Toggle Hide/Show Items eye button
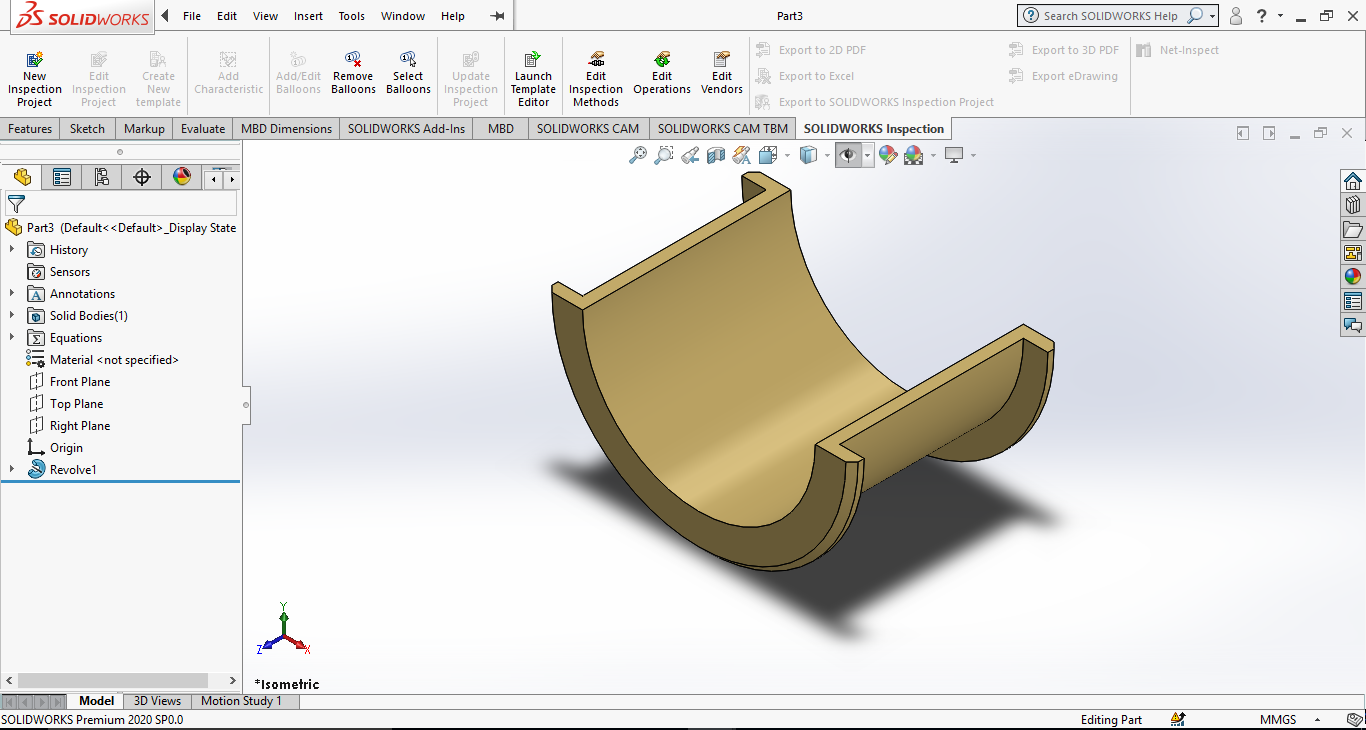The image size is (1366, 730). (x=848, y=155)
